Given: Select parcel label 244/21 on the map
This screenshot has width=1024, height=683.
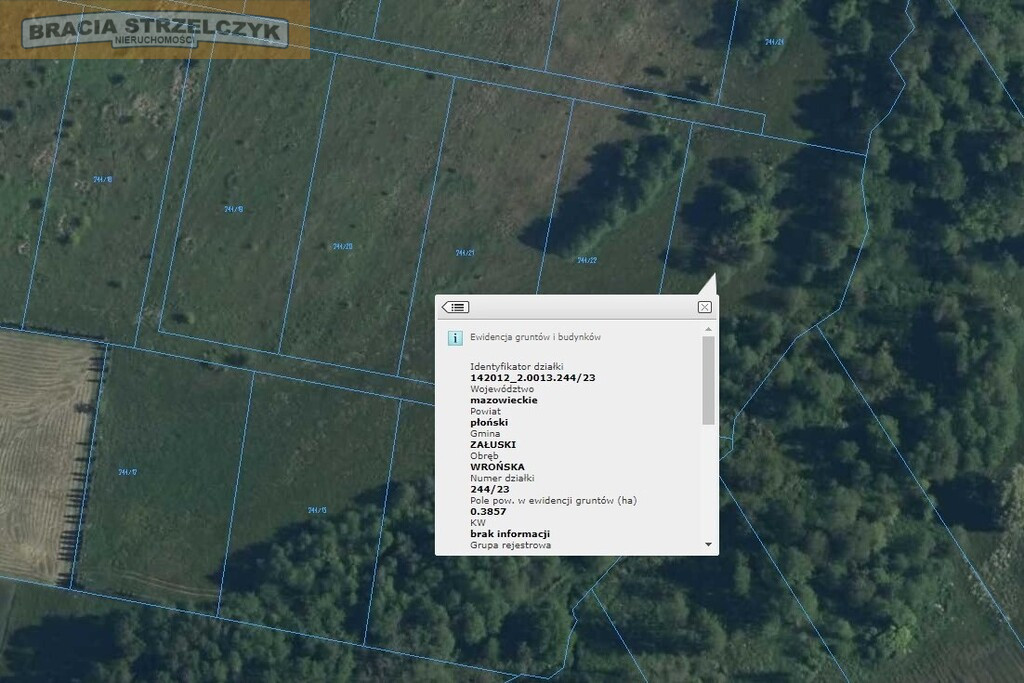Looking at the screenshot, I should 465,253.
